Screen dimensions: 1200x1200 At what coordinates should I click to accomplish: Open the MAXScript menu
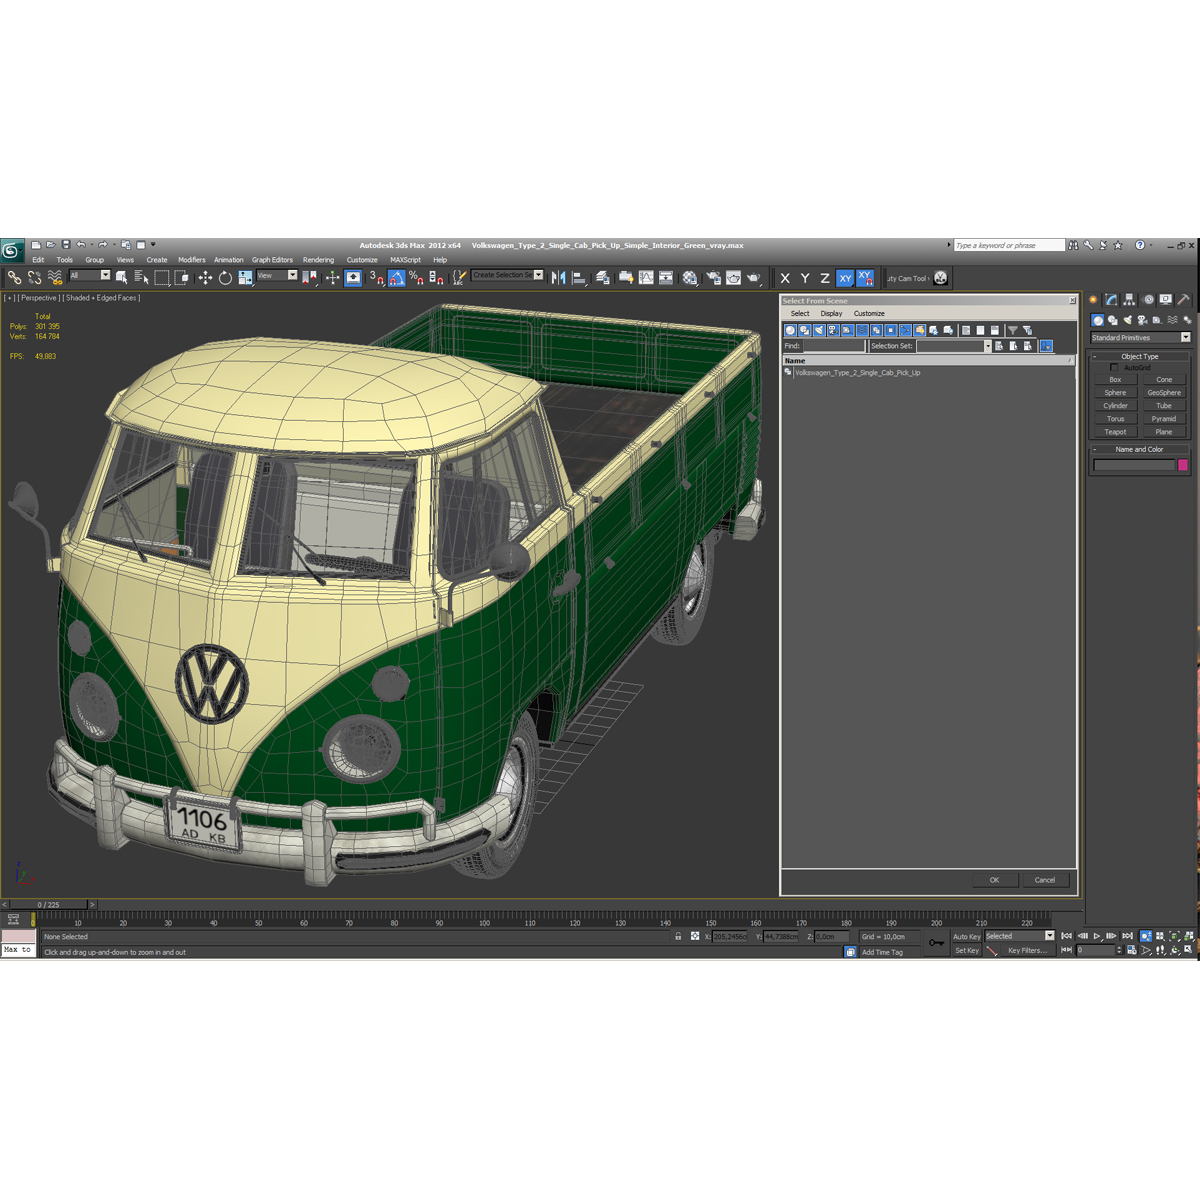tap(405, 260)
